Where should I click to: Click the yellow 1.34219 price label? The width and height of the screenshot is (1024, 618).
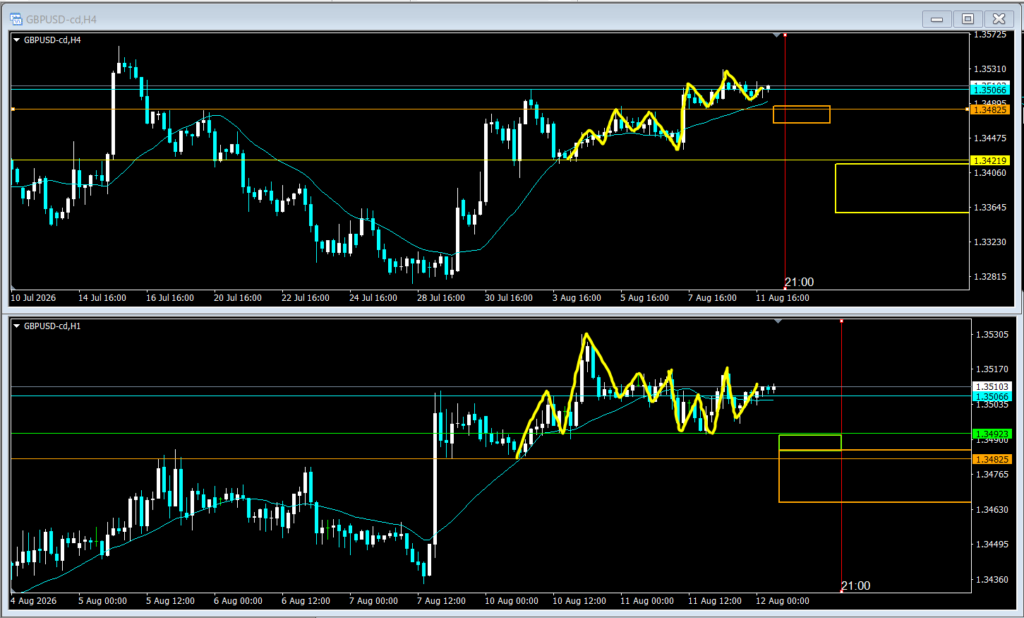(990, 160)
